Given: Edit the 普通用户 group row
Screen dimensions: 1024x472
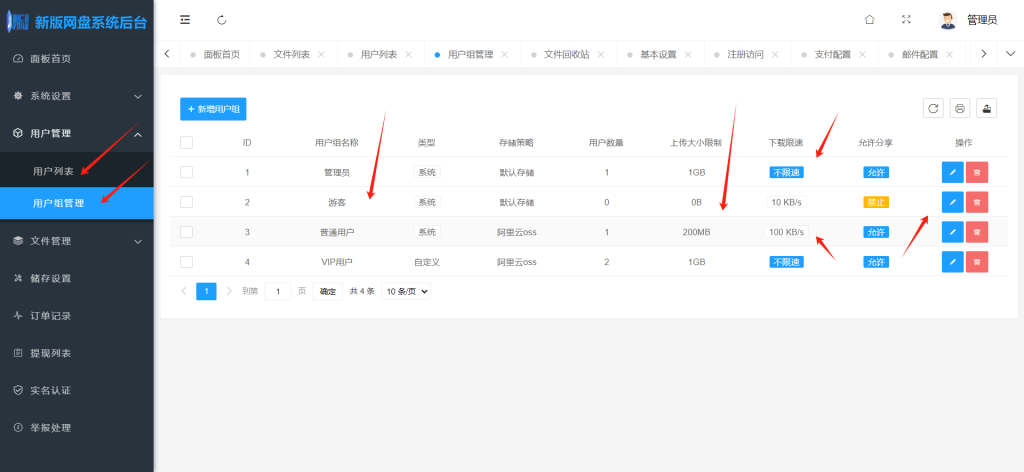Looking at the screenshot, I should coord(952,232).
